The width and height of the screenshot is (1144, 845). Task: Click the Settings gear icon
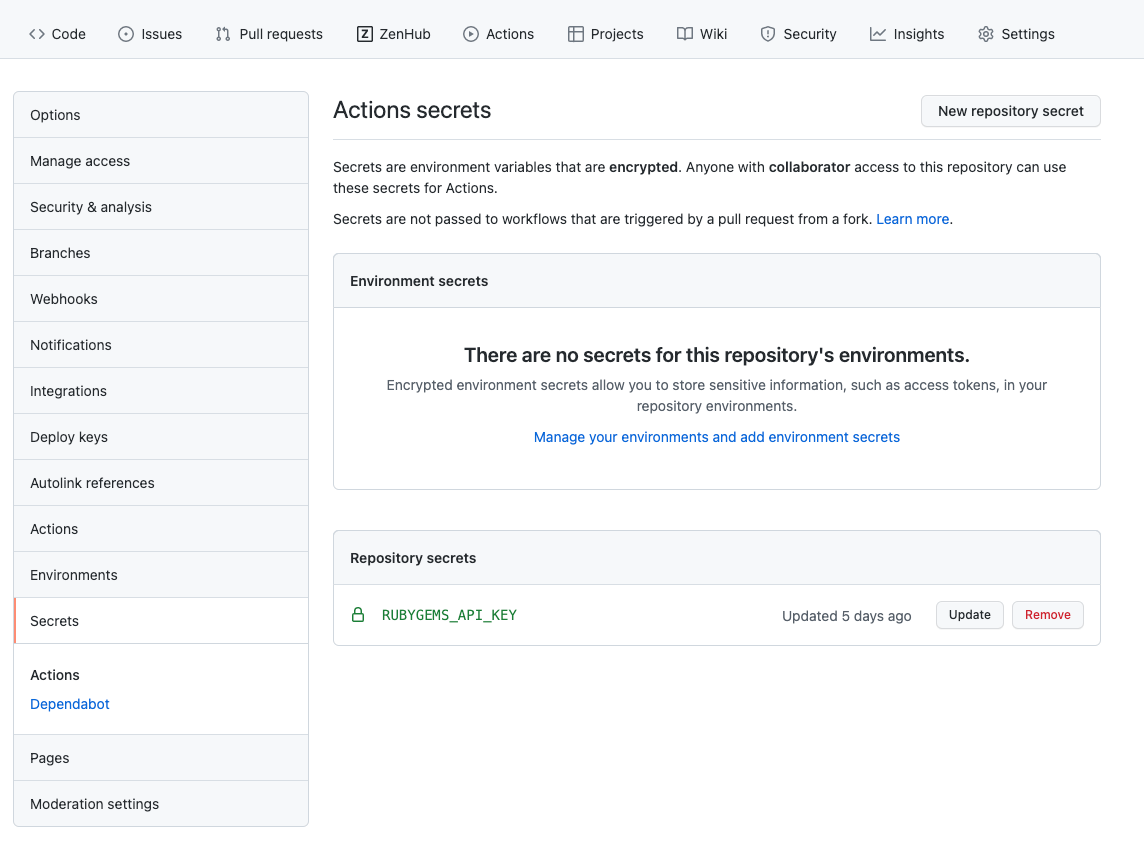point(986,34)
